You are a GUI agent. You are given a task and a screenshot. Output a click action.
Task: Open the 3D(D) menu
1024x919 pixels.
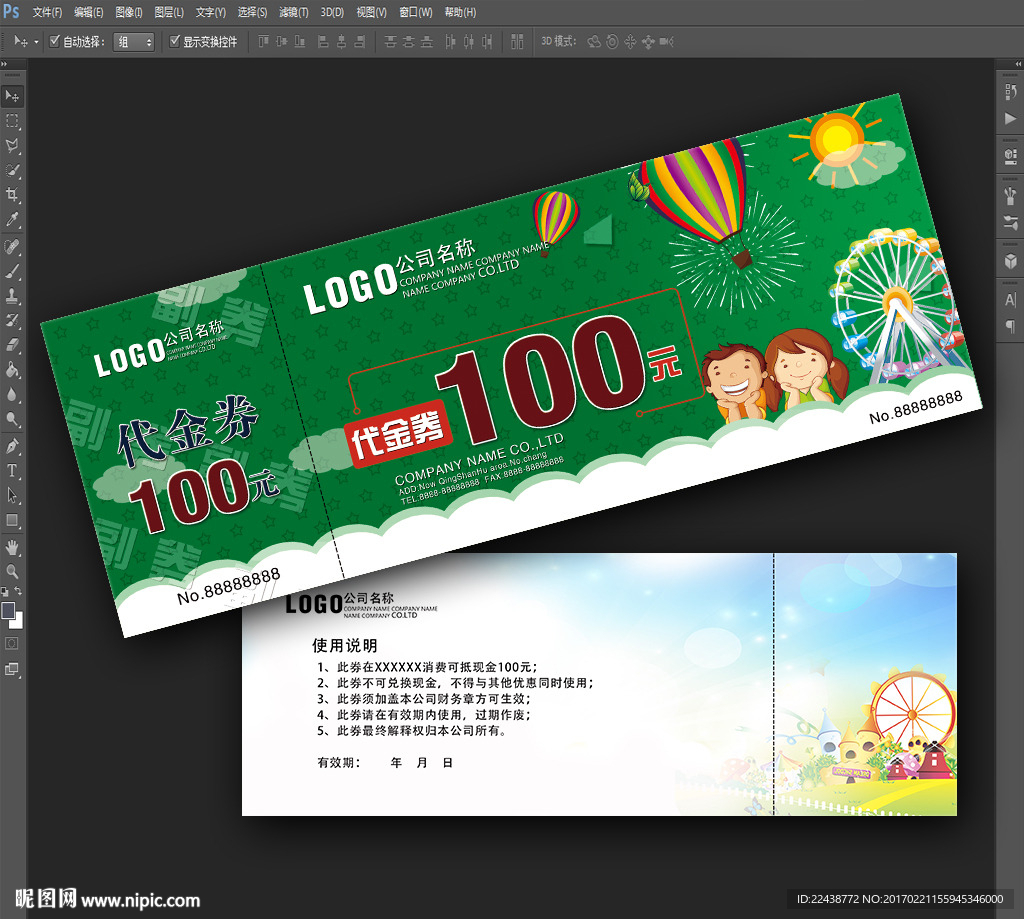[x=332, y=12]
